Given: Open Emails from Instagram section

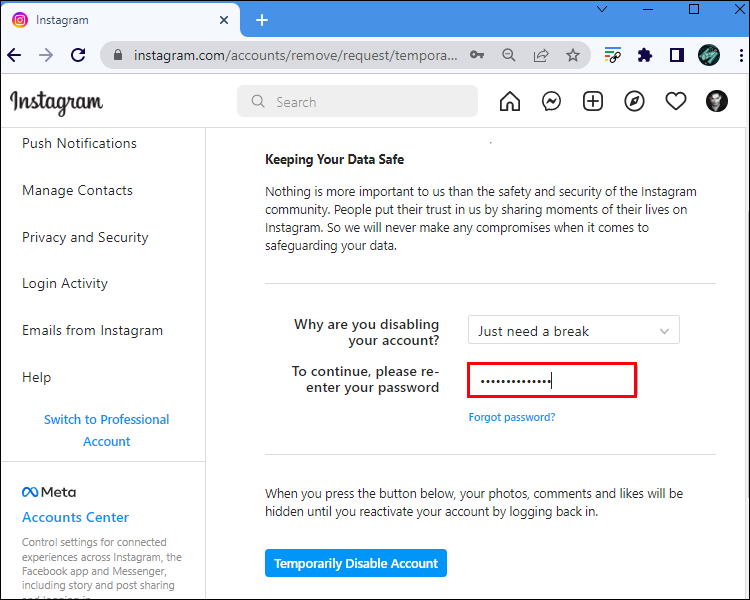Looking at the screenshot, I should pyautogui.click(x=92, y=330).
